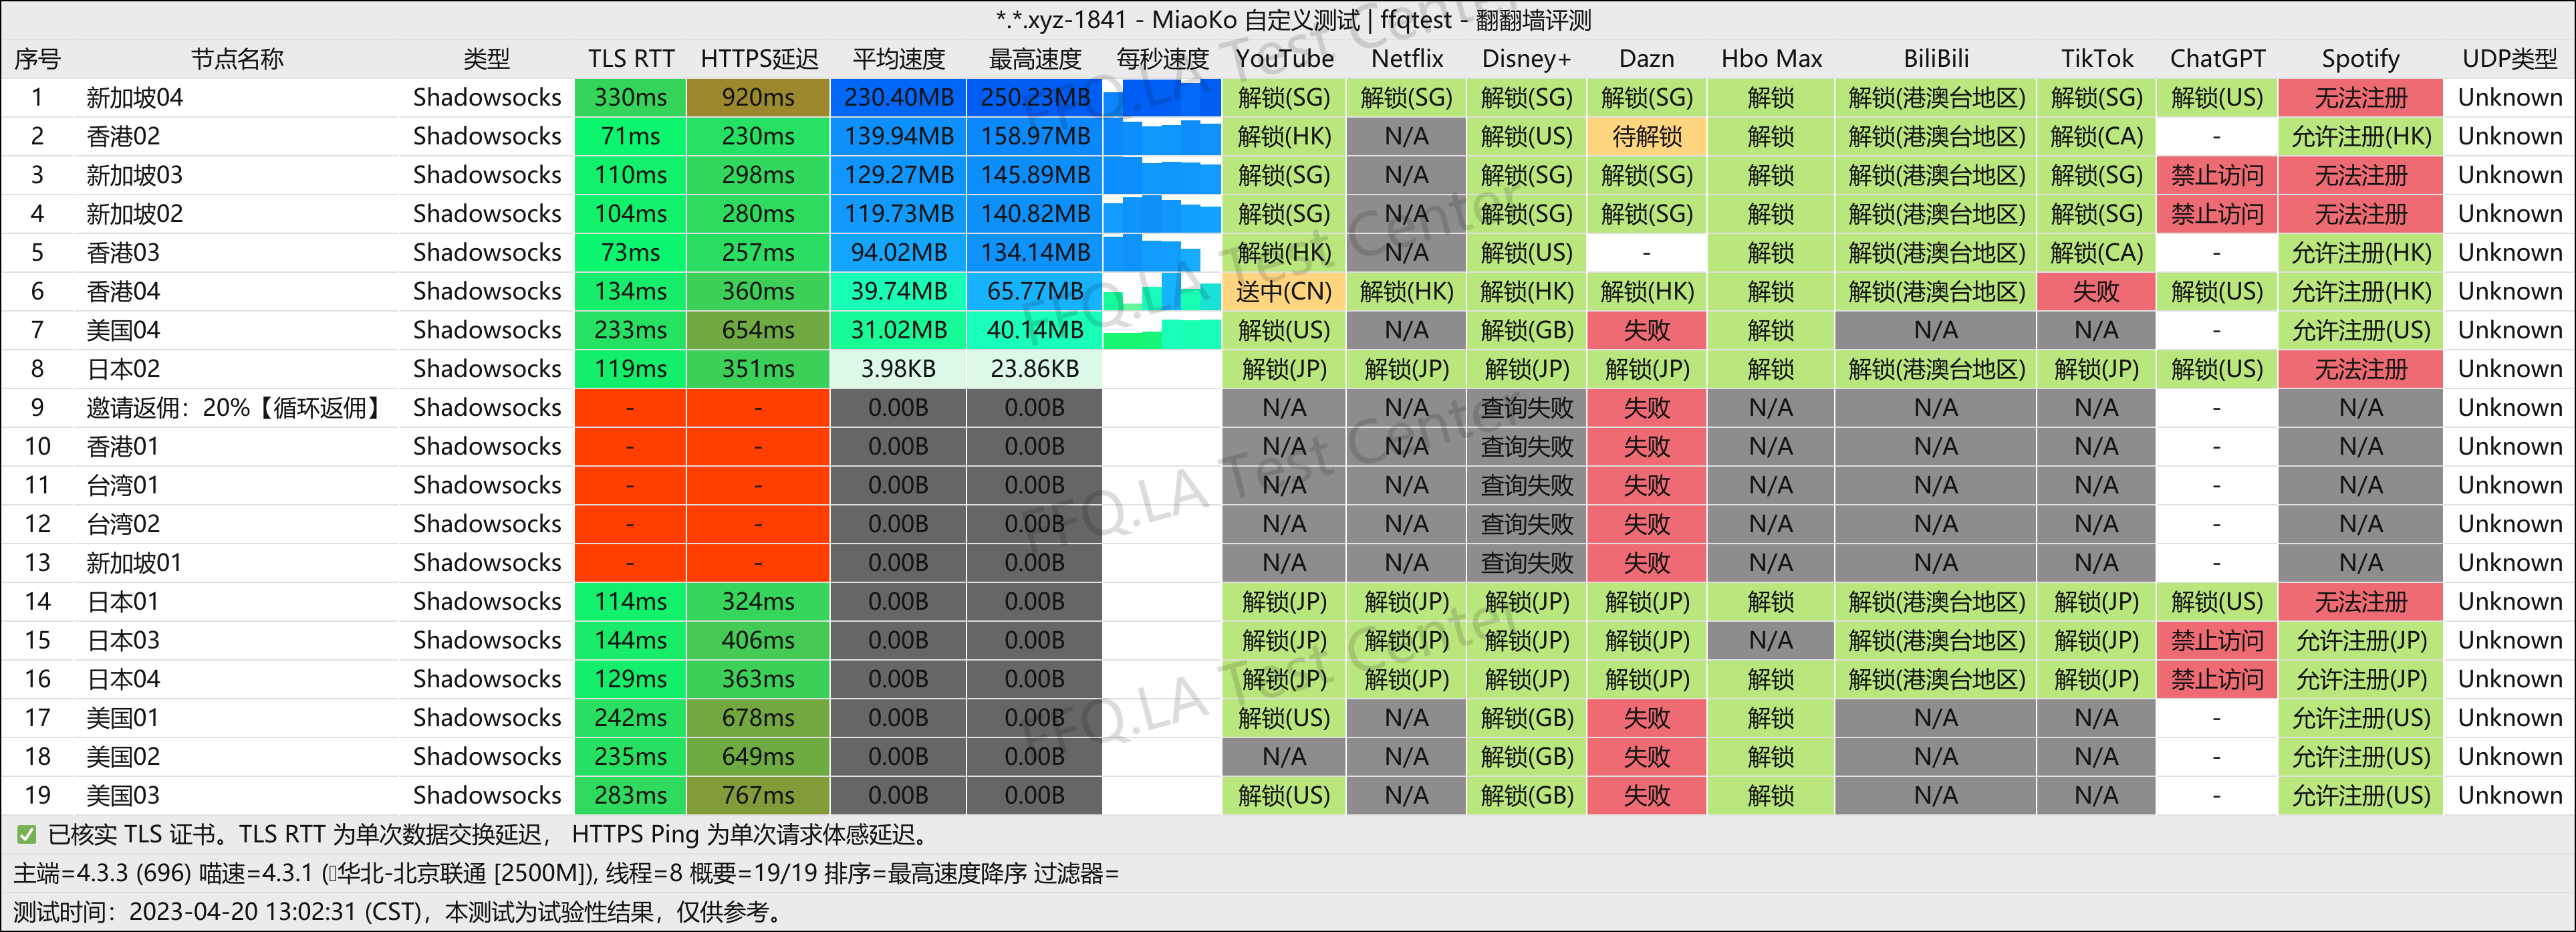Click Netflix 解锁(HK) cell for 香港04

1406,291
